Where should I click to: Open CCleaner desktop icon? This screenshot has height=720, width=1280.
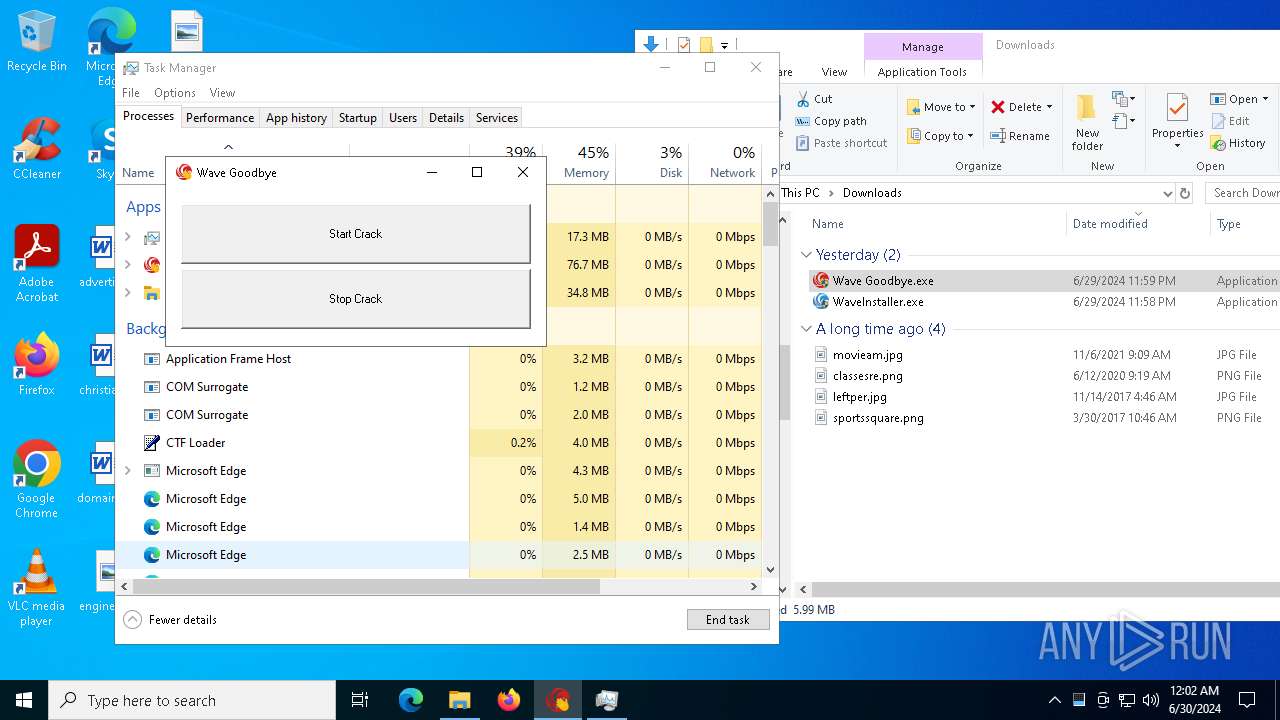[37, 150]
